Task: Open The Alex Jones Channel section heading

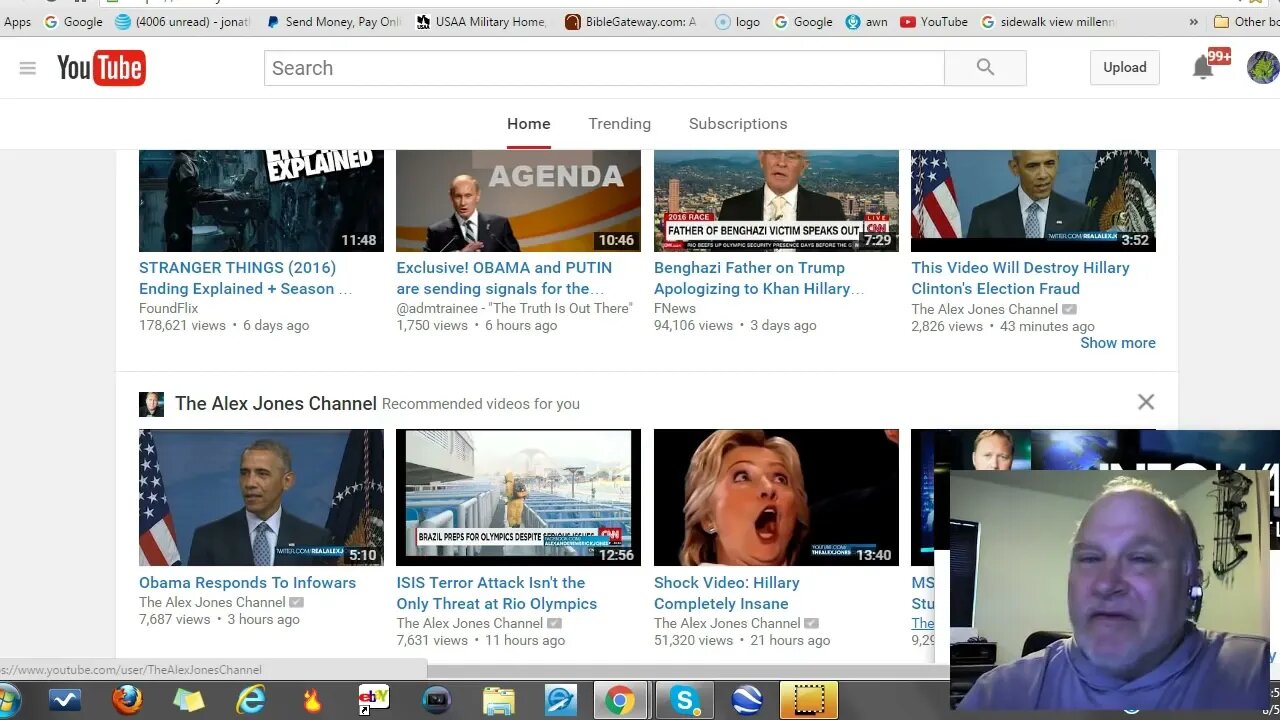Action: pos(276,404)
